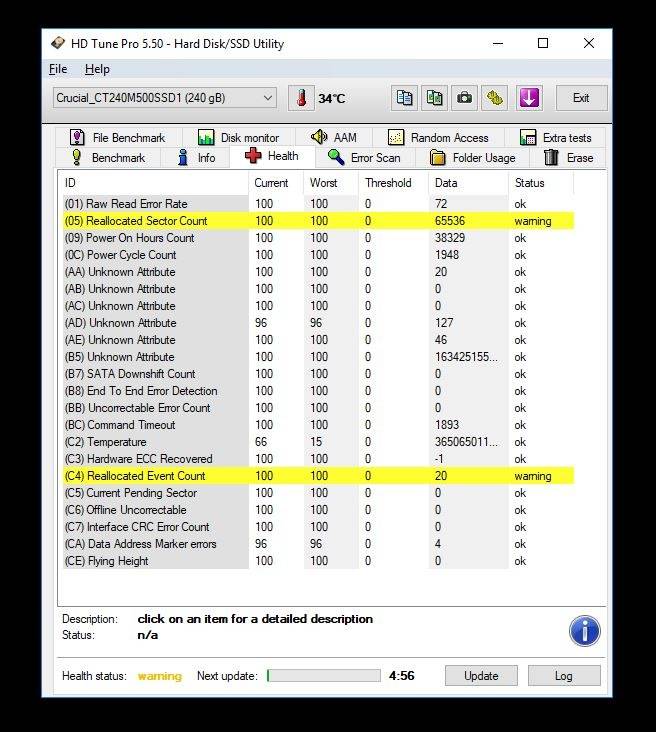This screenshot has width=656, height=732.
Task: Switch to the AAM tab
Action: pyautogui.click(x=333, y=138)
